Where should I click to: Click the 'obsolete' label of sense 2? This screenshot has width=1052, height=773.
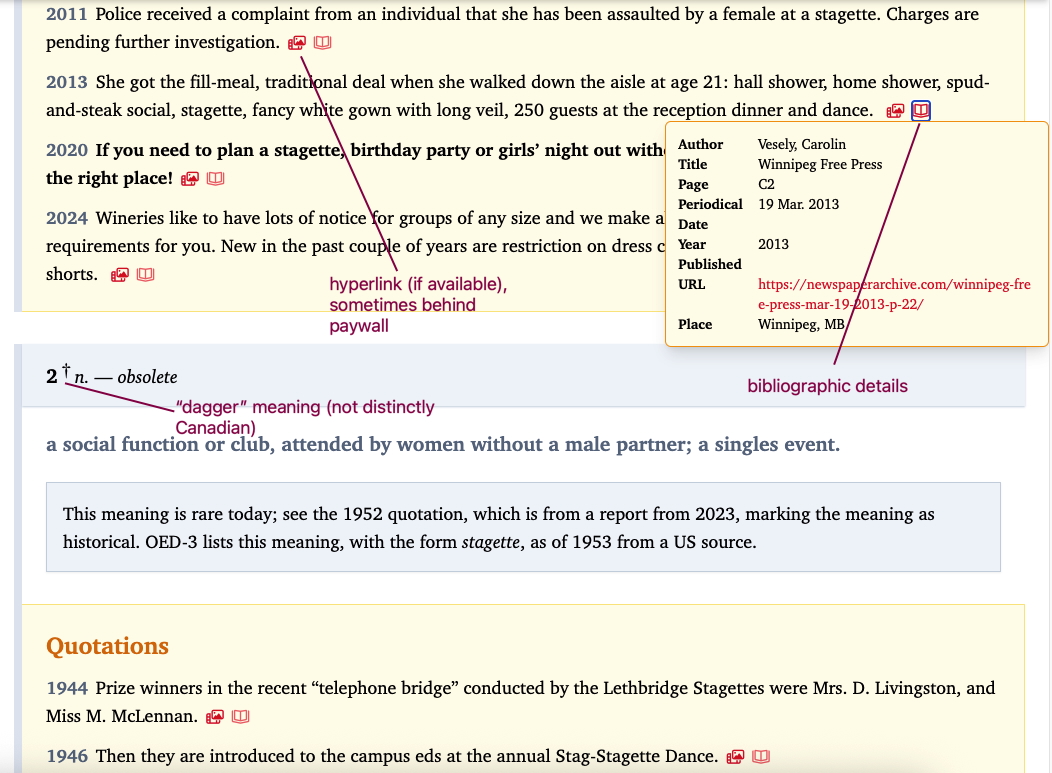click(147, 377)
